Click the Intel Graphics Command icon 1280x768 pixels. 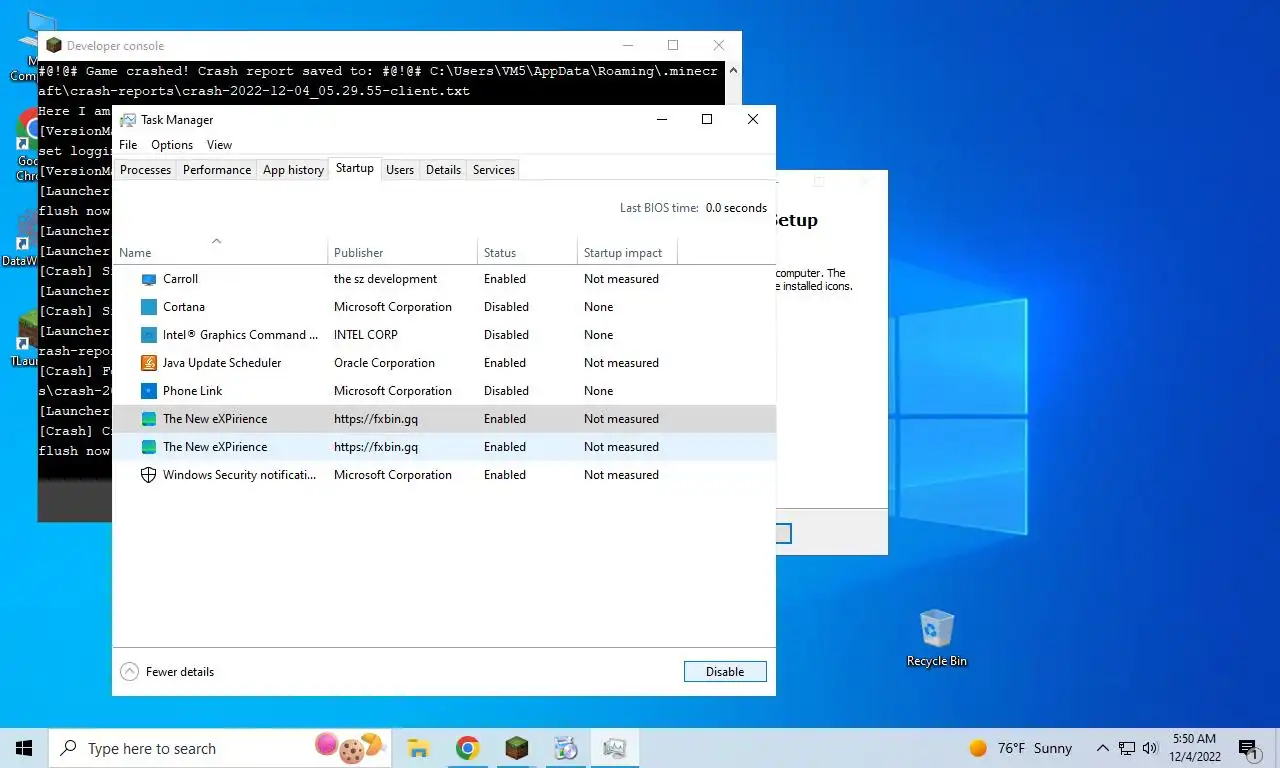pos(149,335)
